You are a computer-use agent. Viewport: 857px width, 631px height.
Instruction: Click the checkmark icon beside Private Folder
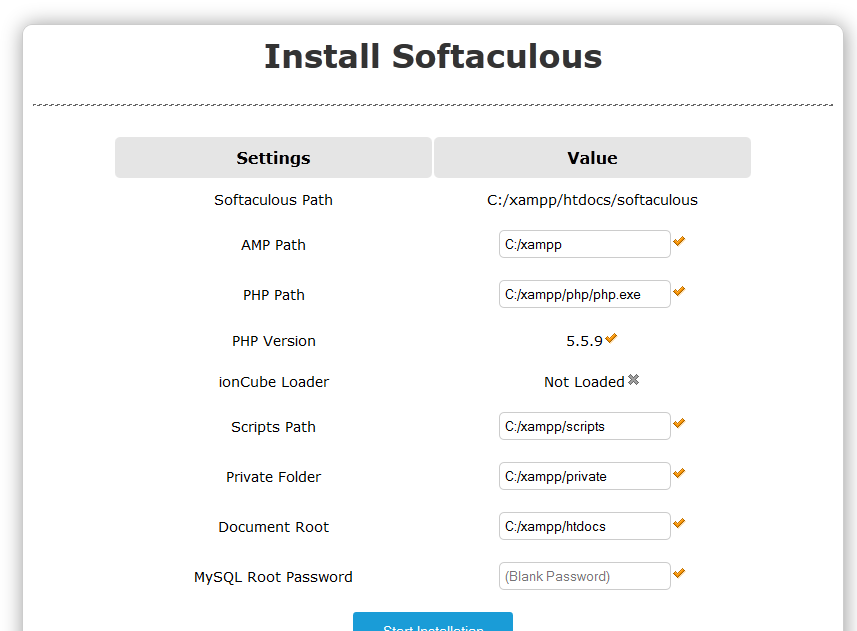(x=679, y=473)
